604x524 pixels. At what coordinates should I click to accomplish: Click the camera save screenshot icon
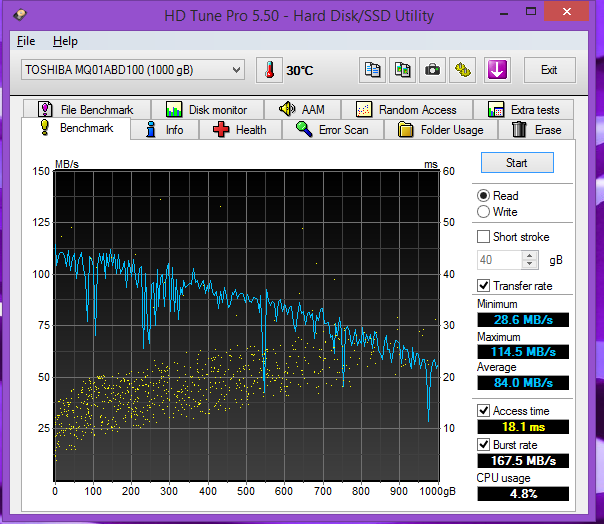pyautogui.click(x=432, y=70)
